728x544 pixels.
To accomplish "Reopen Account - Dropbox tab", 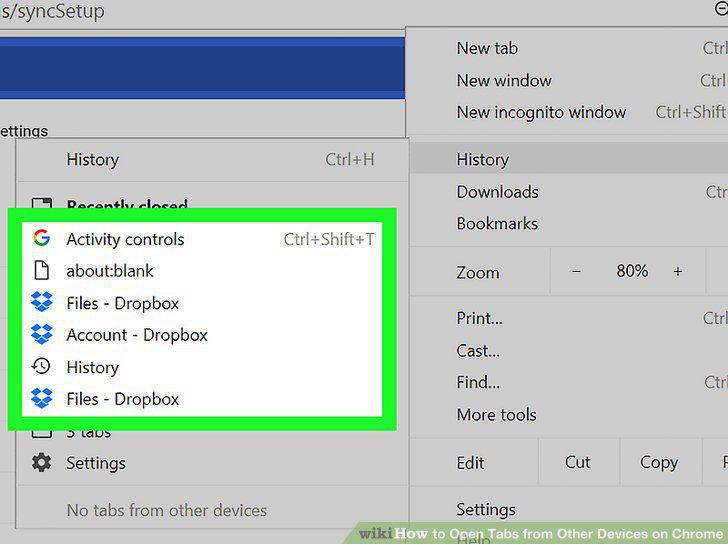I will click(202, 335).
